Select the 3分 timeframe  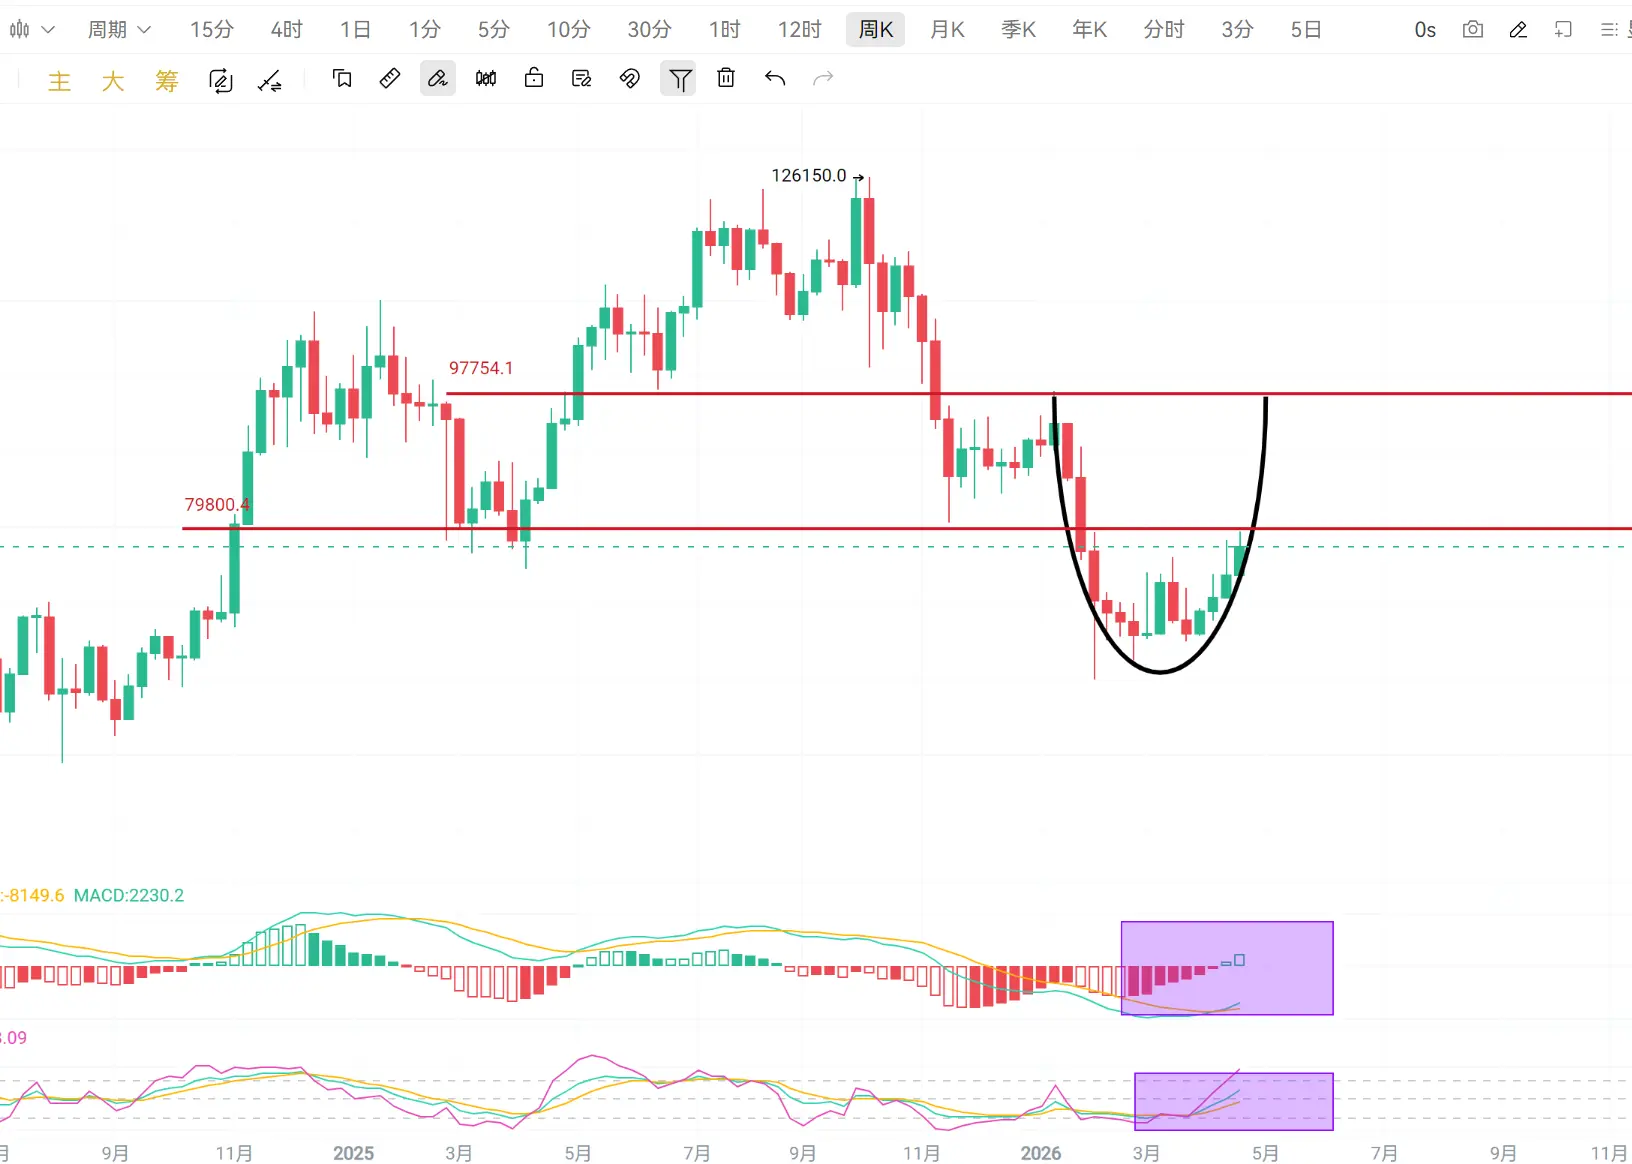click(x=1238, y=30)
